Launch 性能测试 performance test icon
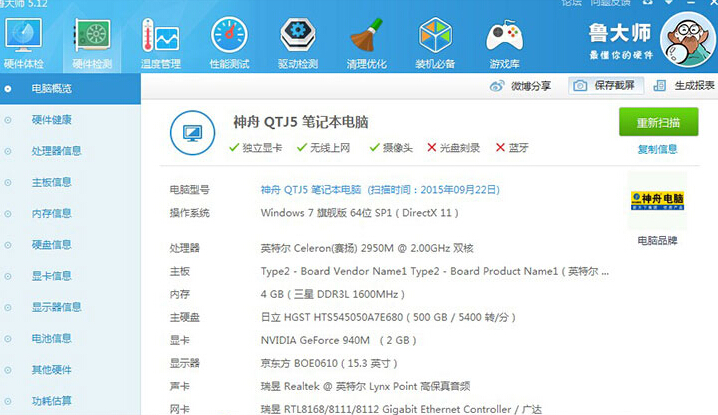The image size is (718, 415). pos(229,35)
